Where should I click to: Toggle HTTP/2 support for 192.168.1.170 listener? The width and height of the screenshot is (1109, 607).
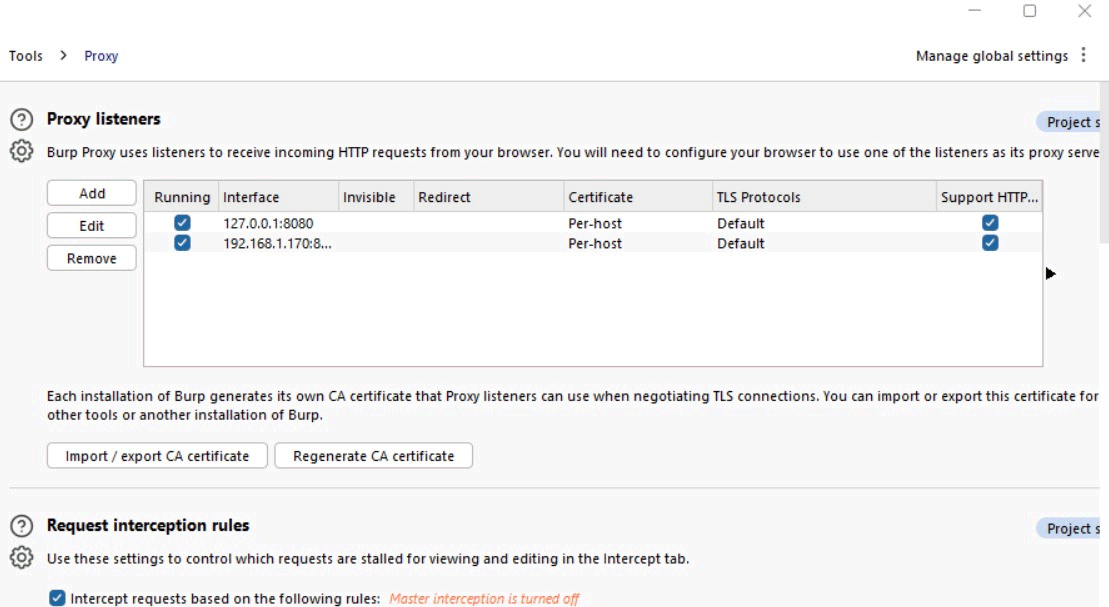click(989, 243)
